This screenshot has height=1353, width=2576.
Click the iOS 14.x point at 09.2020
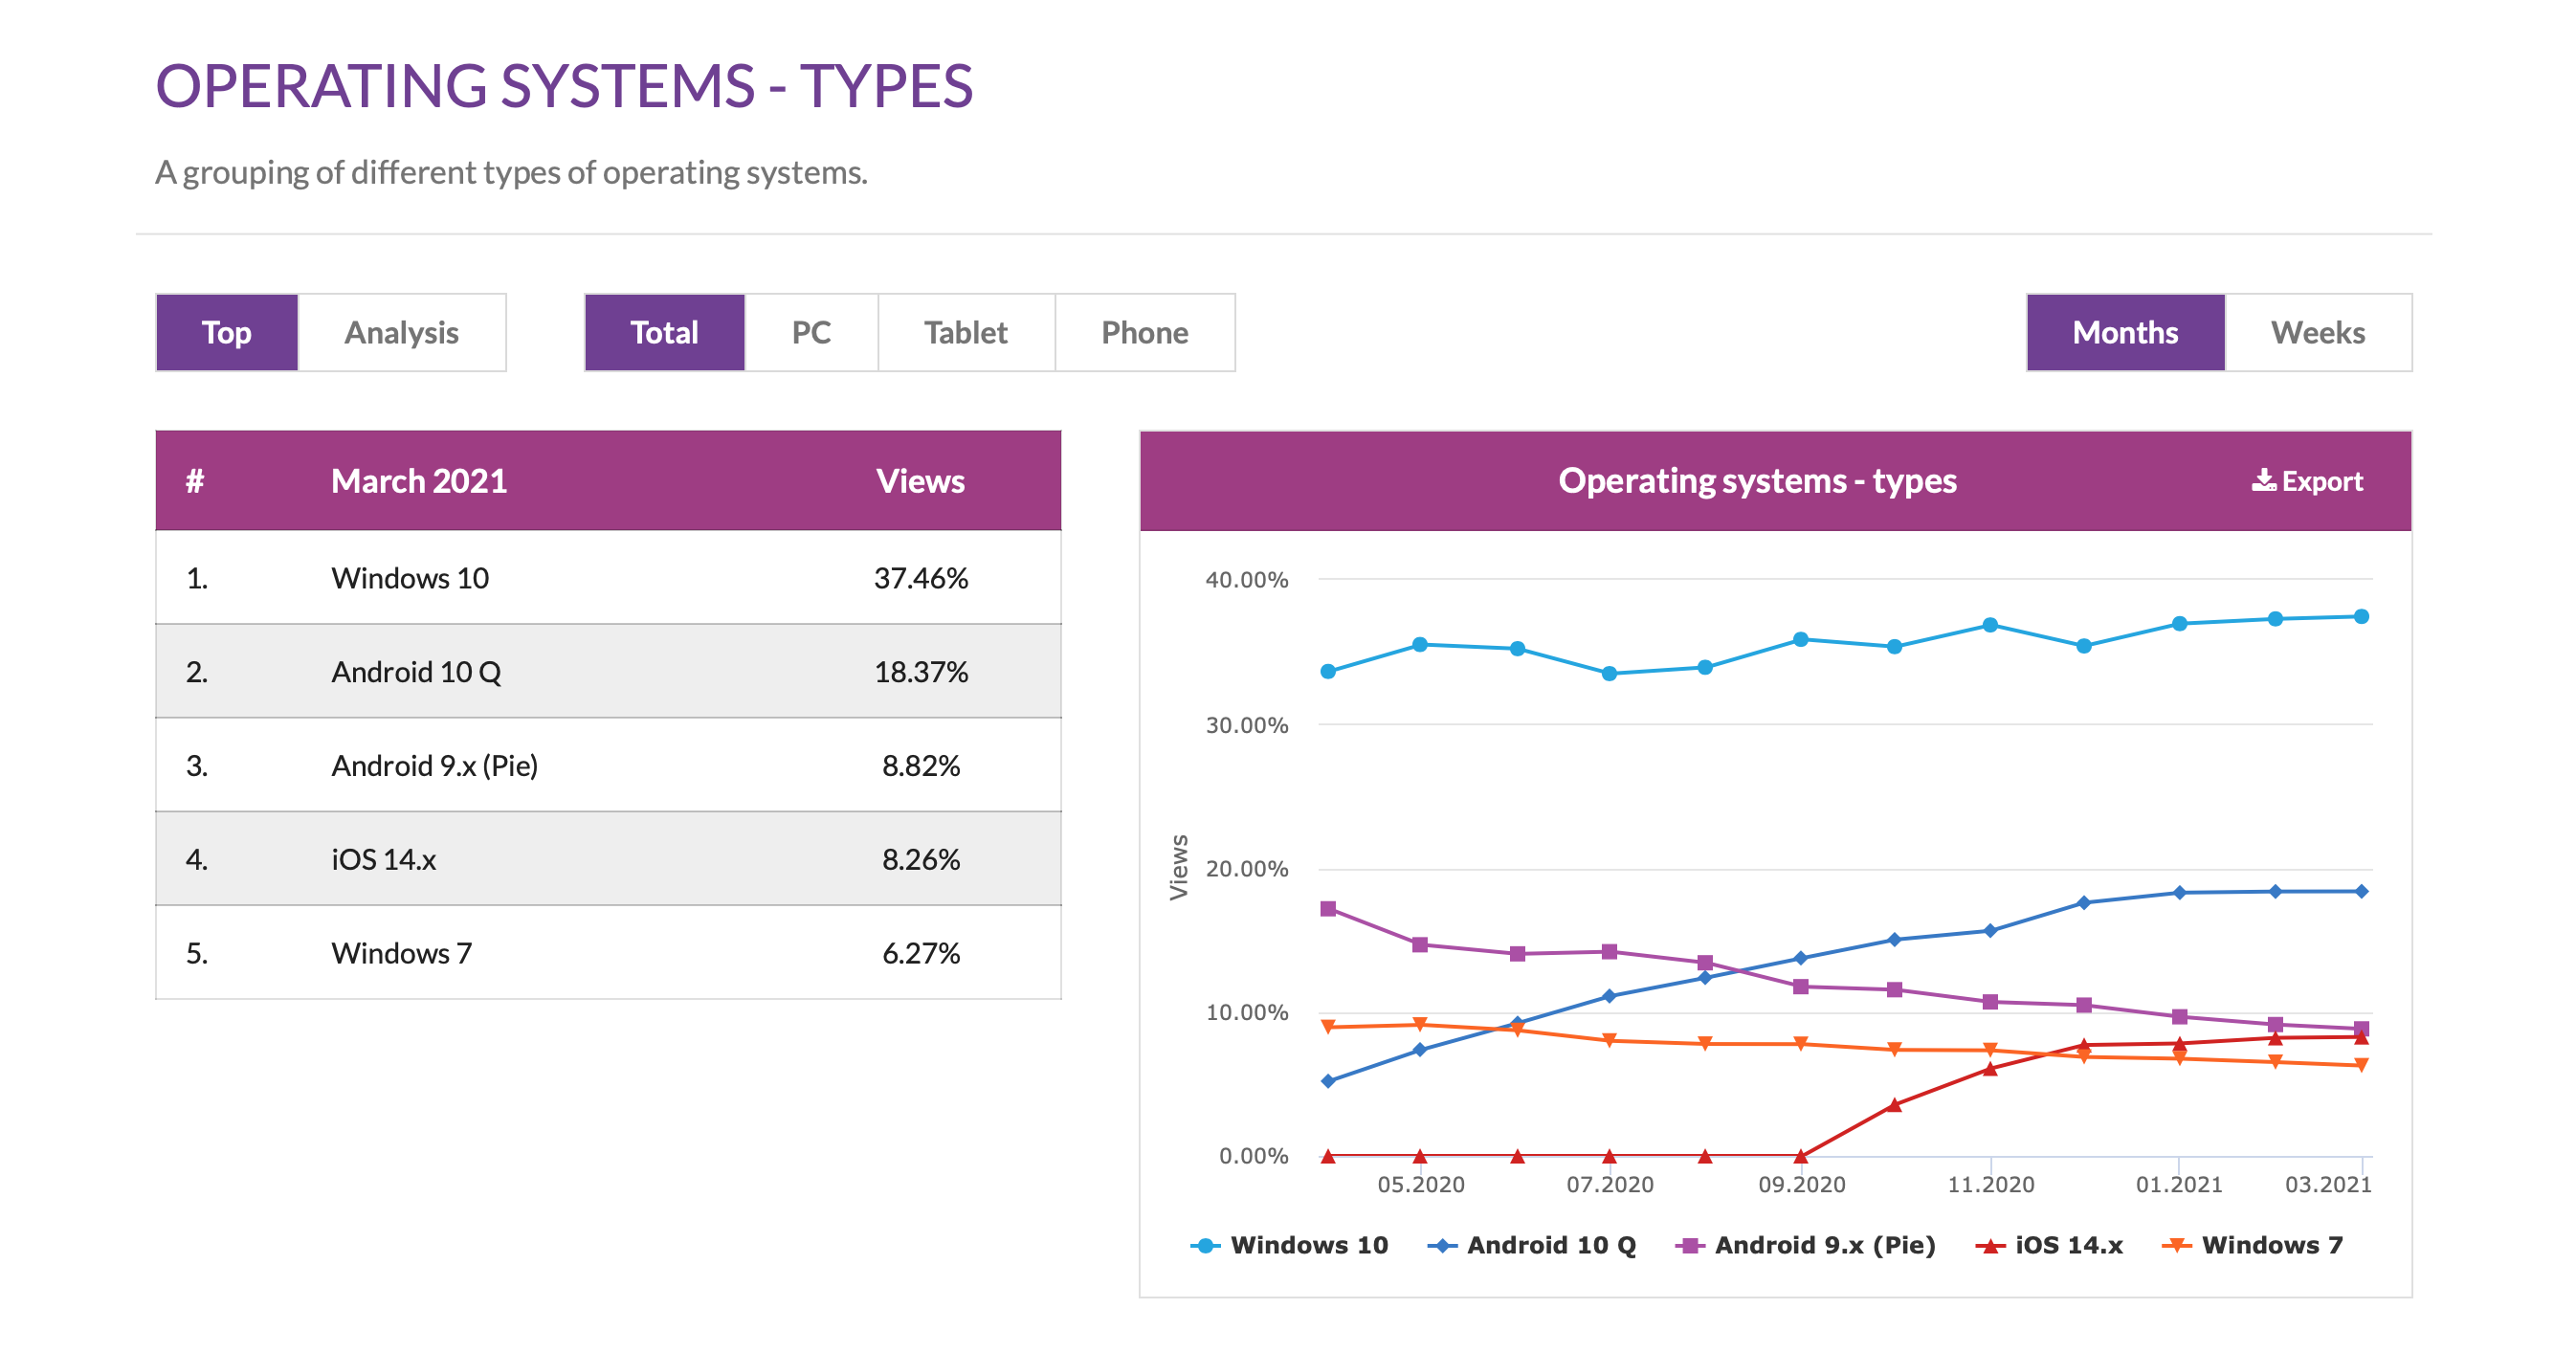(x=1800, y=1156)
